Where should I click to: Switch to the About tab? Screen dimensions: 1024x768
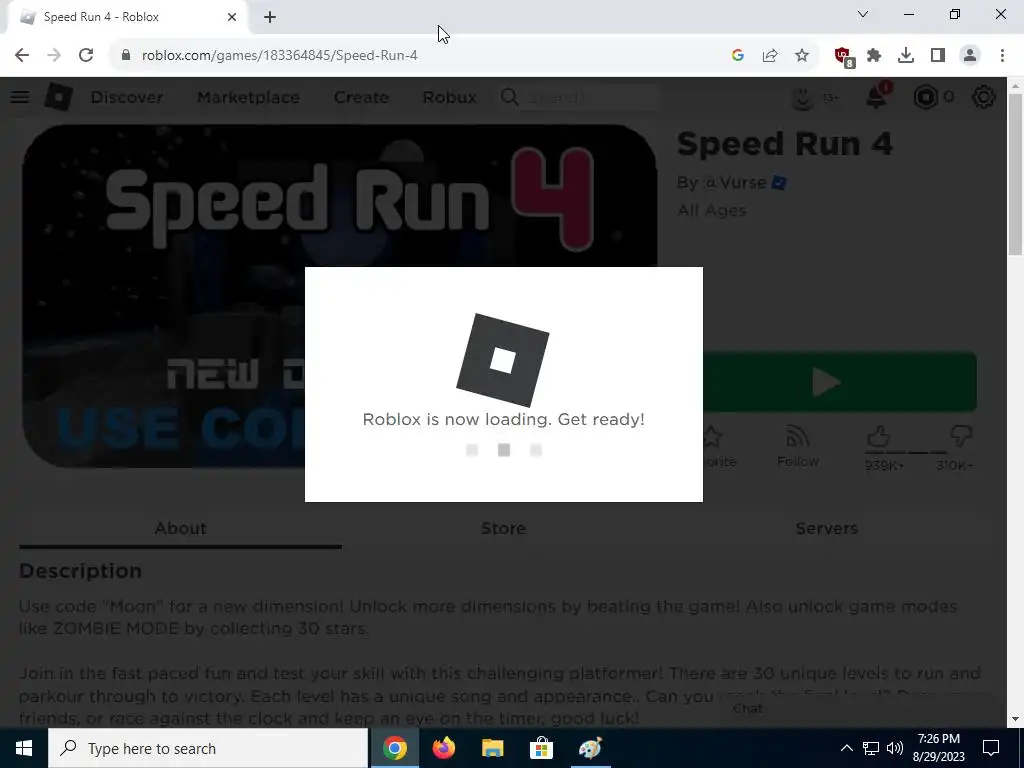point(180,528)
